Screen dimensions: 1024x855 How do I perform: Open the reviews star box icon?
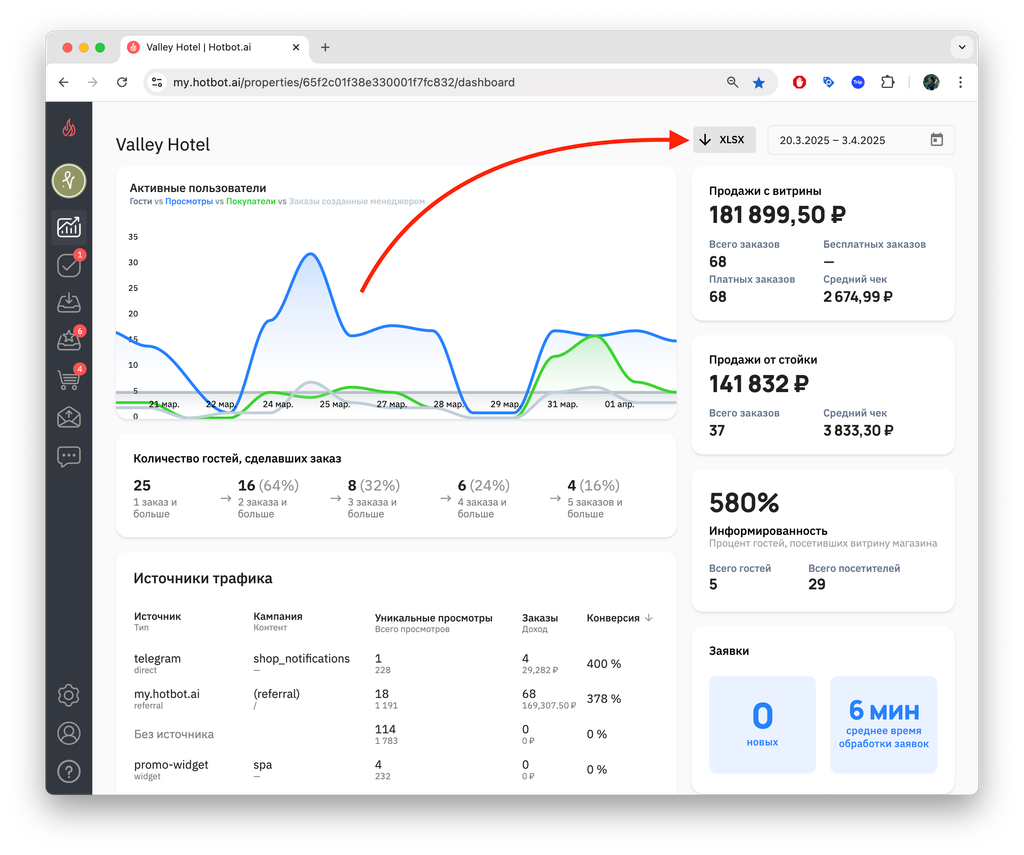tap(69, 340)
